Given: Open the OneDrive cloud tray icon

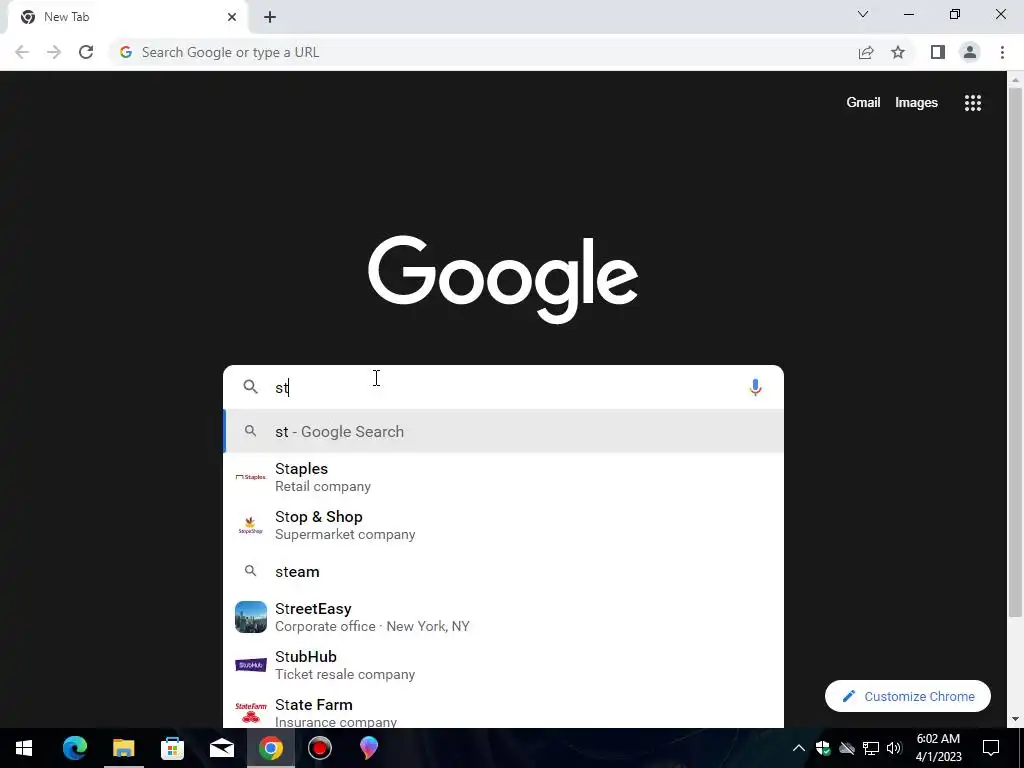Looking at the screenshot, I should (x=846, y=748).
